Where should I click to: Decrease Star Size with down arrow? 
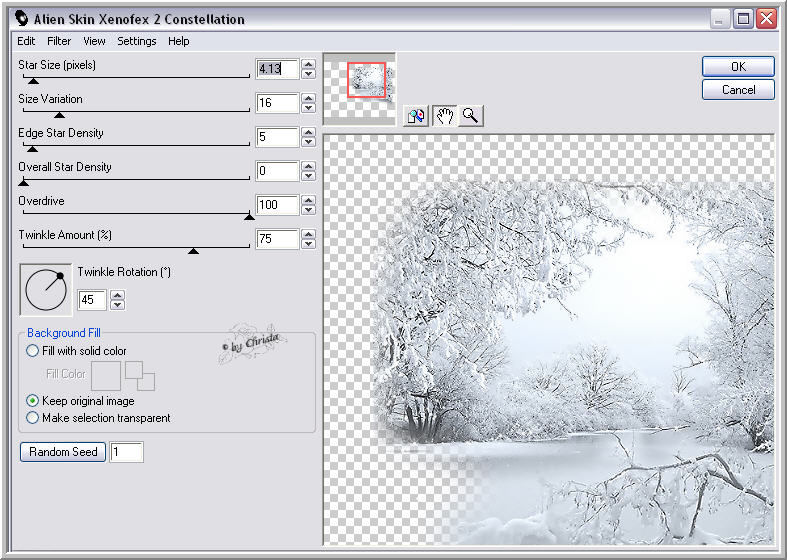coord(309,74)
